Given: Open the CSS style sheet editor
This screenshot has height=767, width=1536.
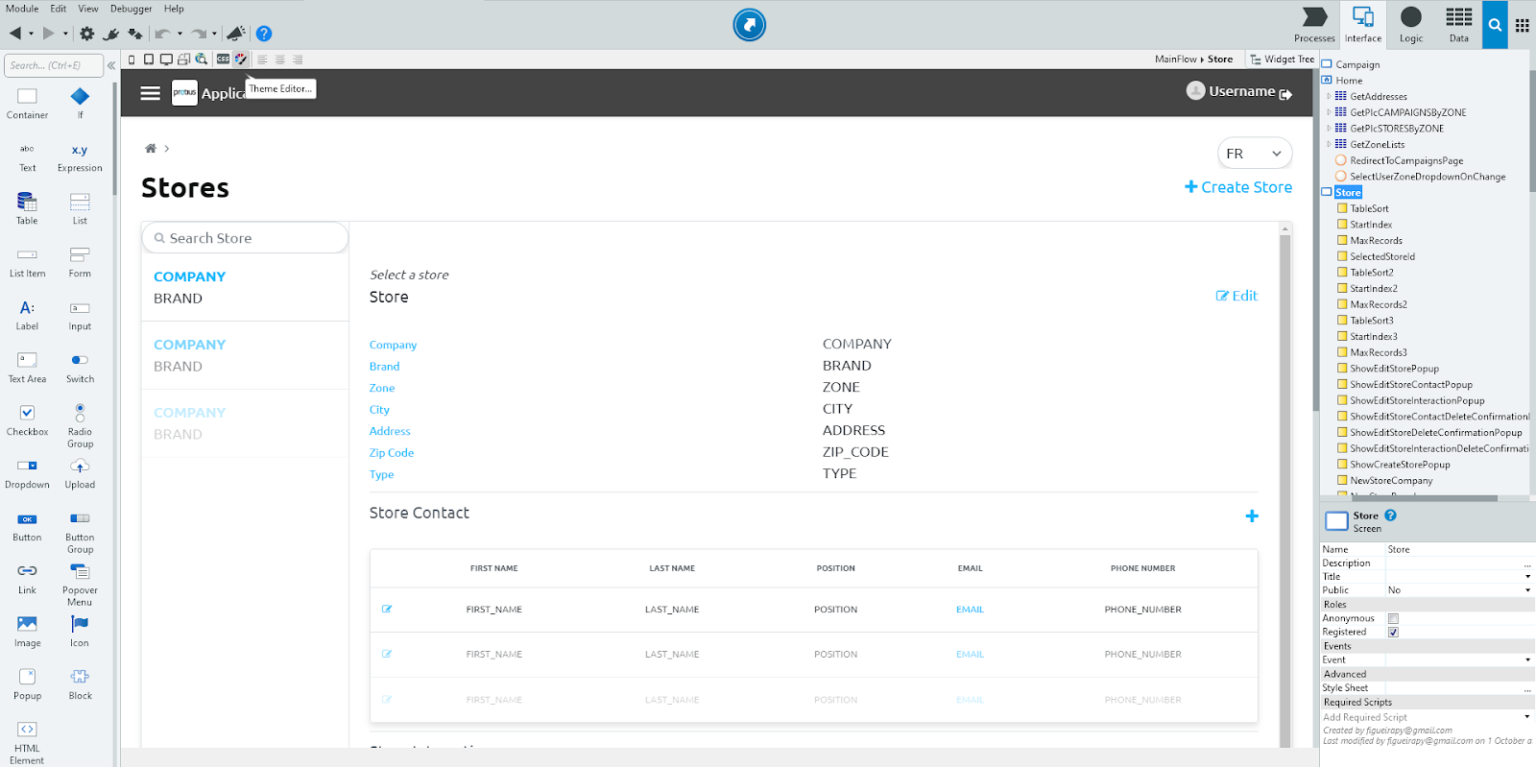Looking at the screenshot, I should pos(224,59).
